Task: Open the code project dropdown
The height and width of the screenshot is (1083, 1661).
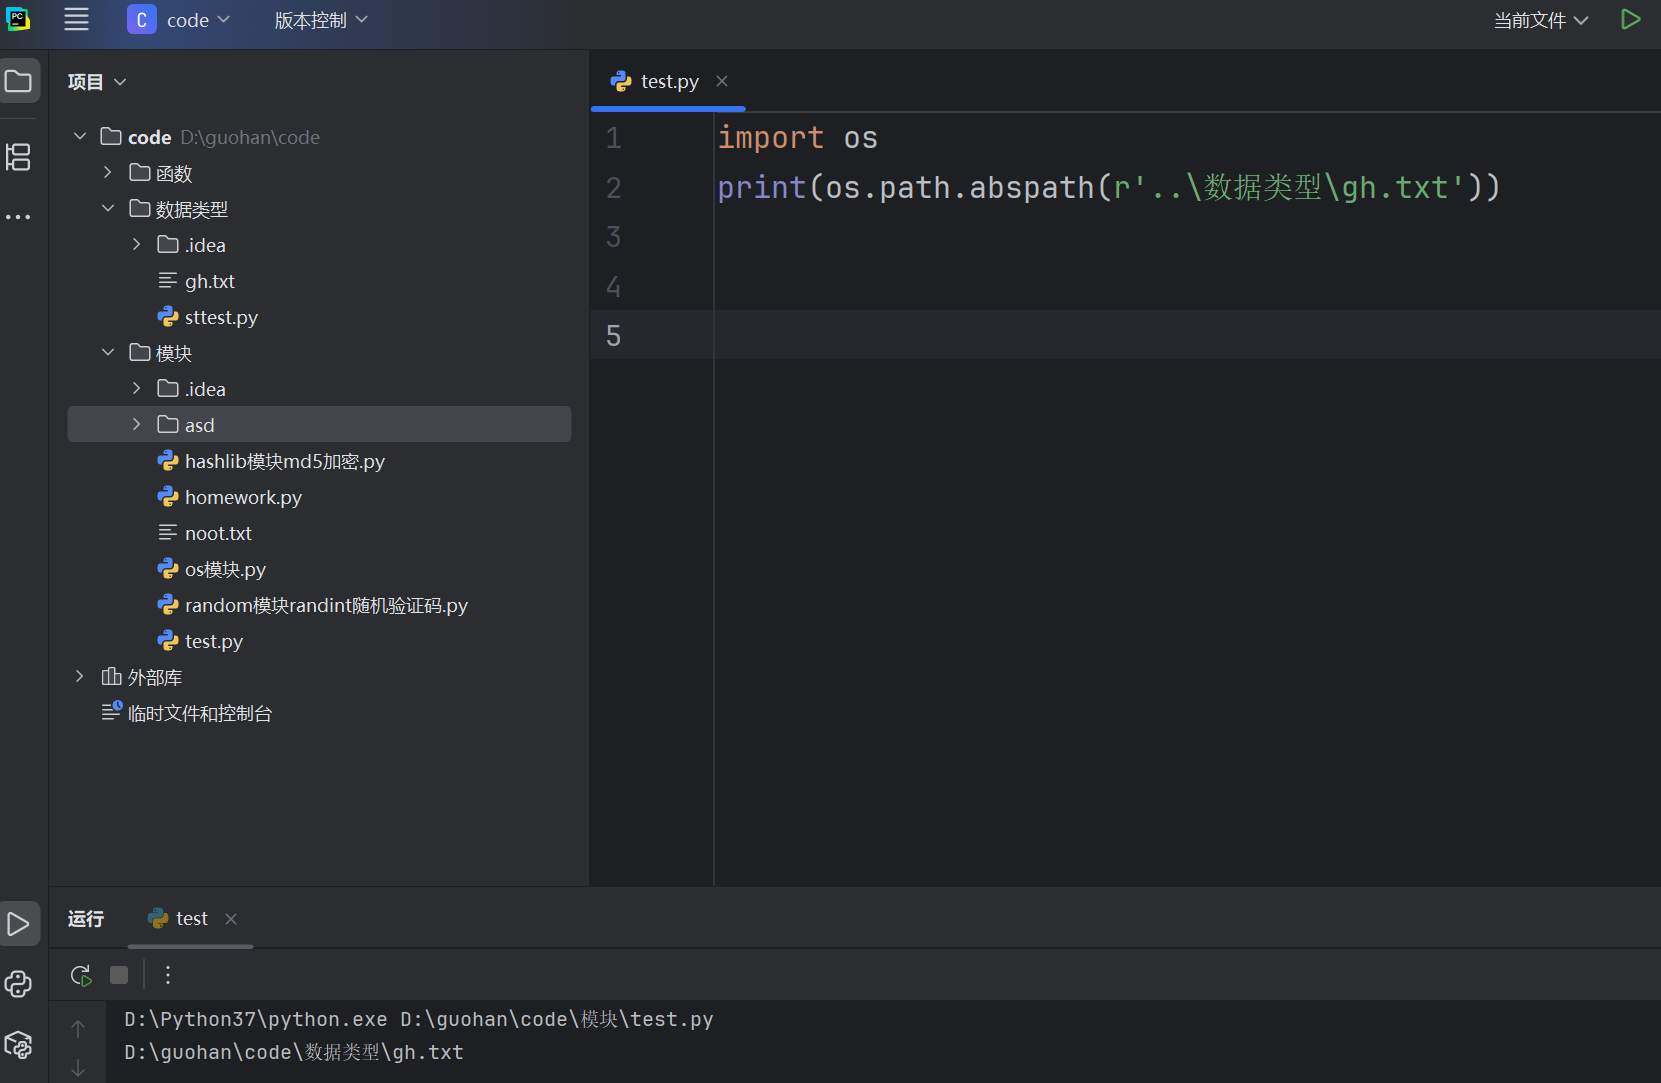Action: pyautogui.click(x=180, y=20)
